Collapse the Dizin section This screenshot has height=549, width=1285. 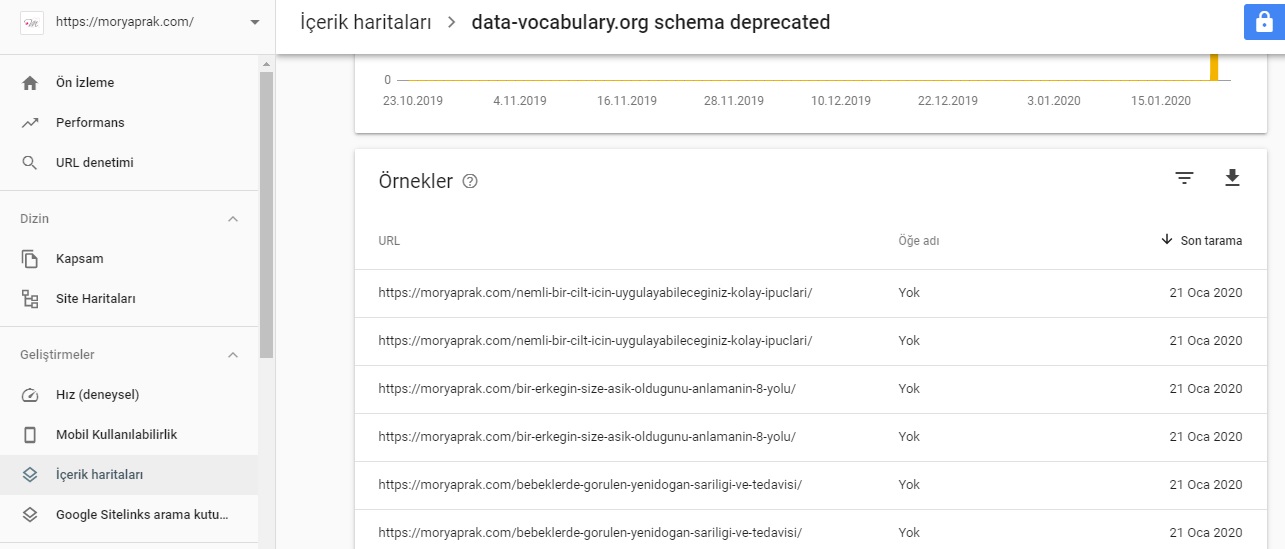233,219
